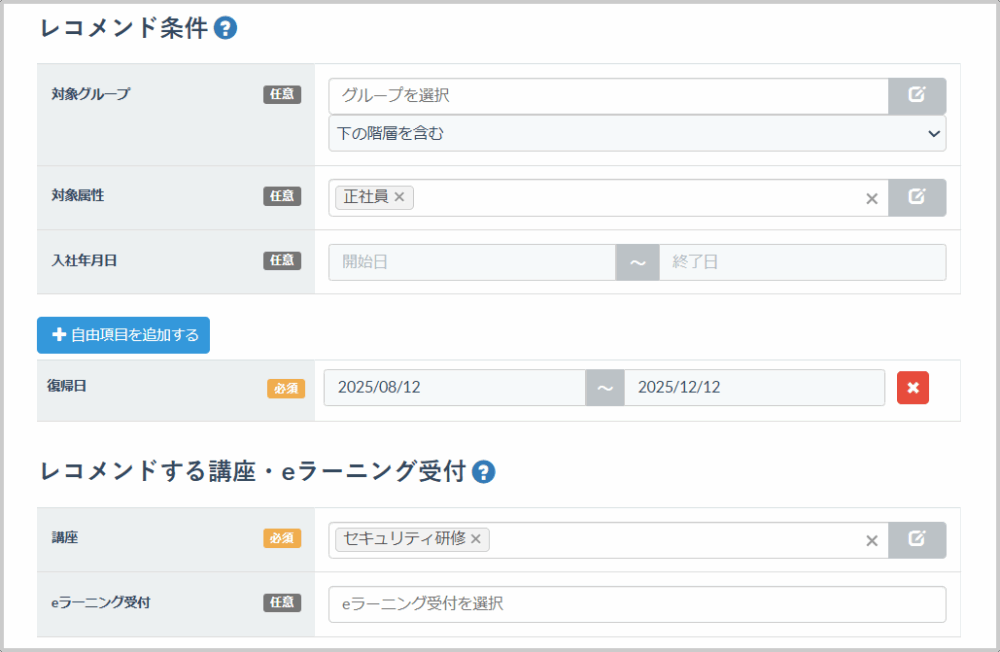Click the help icon beside レコメンドする講座・eラーニング受付
Image resolution: width=1000 pixels, height=652 pixels.
tap(484, 472)
